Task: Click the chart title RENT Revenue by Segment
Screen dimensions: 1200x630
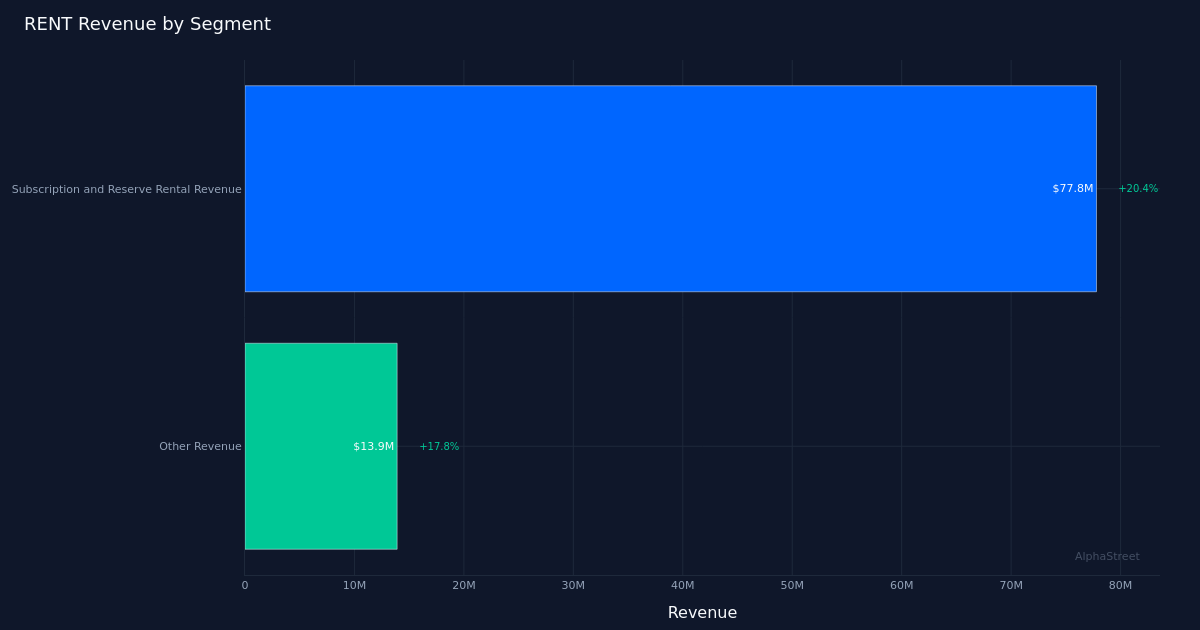Action: click(x=147, y=25)
